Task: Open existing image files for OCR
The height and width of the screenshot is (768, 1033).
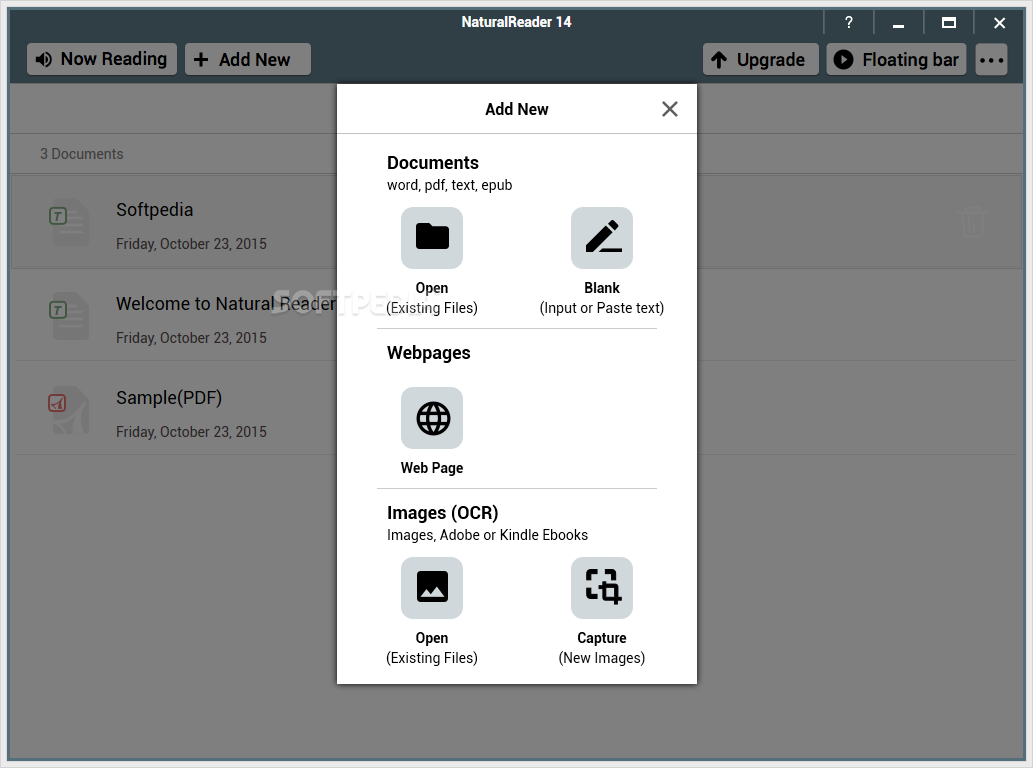Action: (432, 588)
